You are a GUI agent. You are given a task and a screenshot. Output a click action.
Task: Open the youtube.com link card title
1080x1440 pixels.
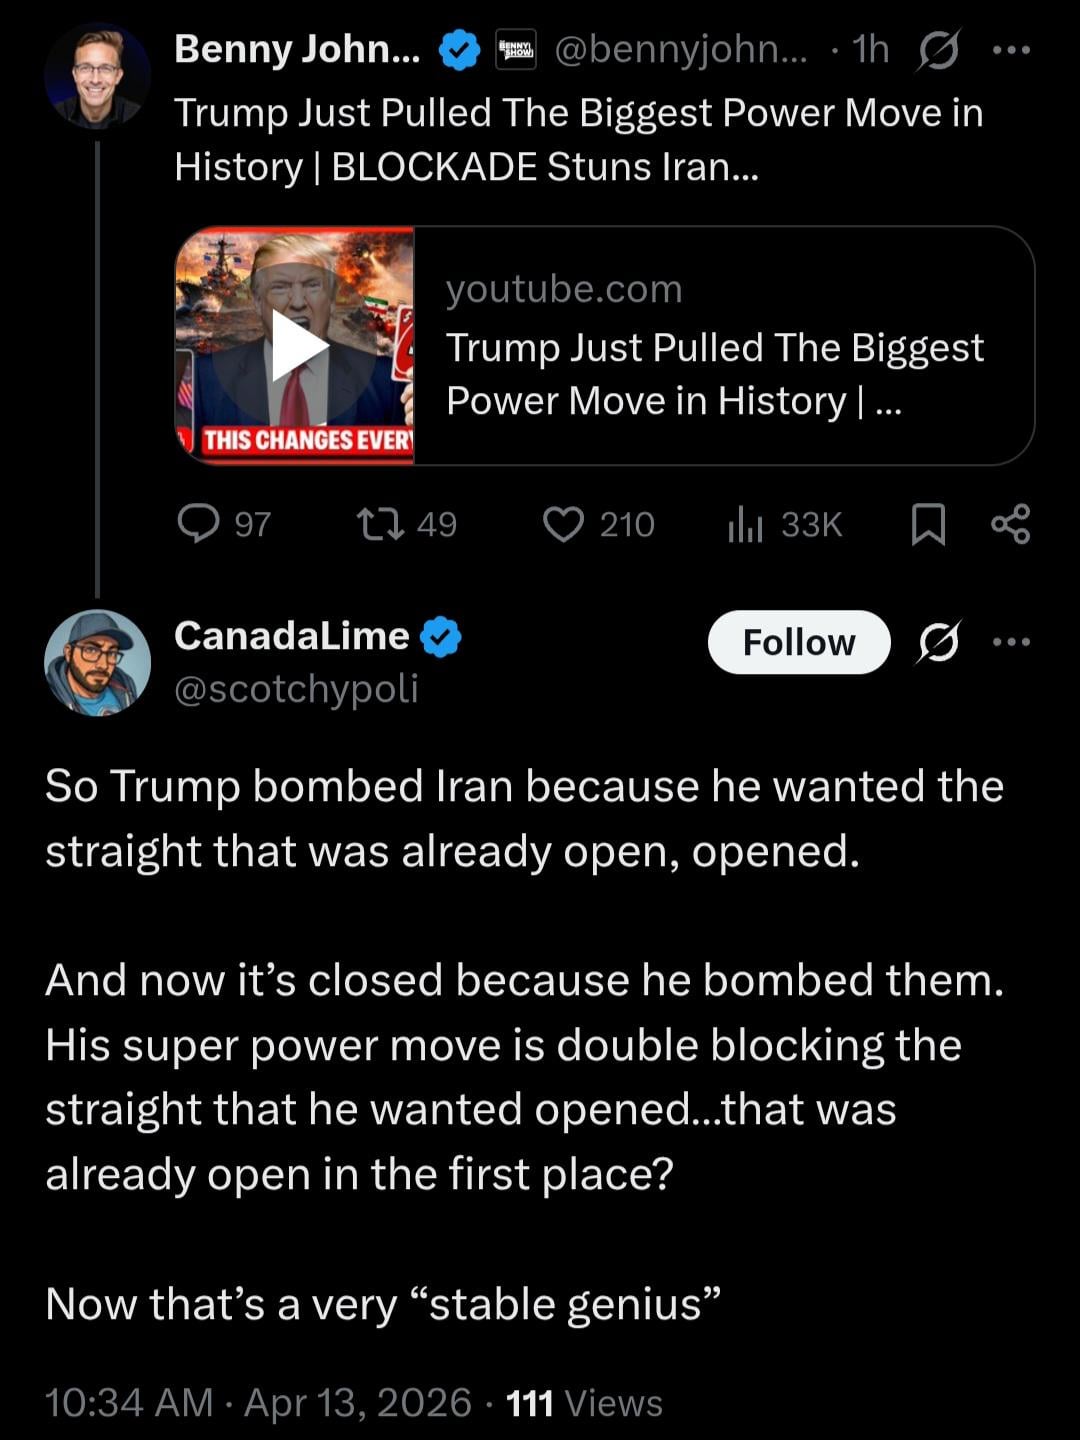coord(714,374)
